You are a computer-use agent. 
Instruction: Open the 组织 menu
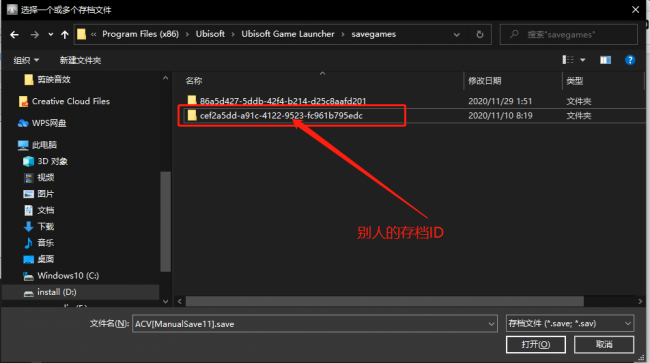(26, 60)
